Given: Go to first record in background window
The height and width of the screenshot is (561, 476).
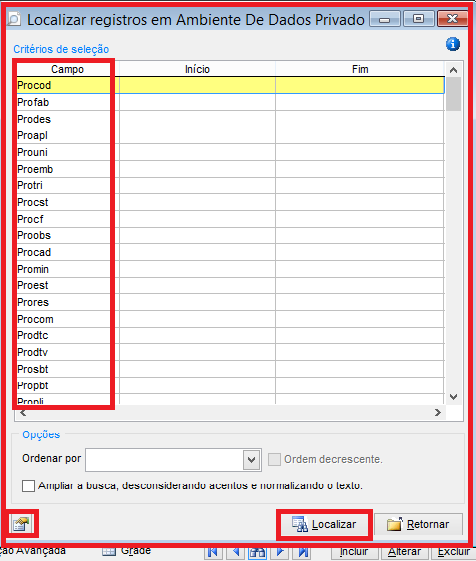Looking at the screenshot, I should point(213,552).
